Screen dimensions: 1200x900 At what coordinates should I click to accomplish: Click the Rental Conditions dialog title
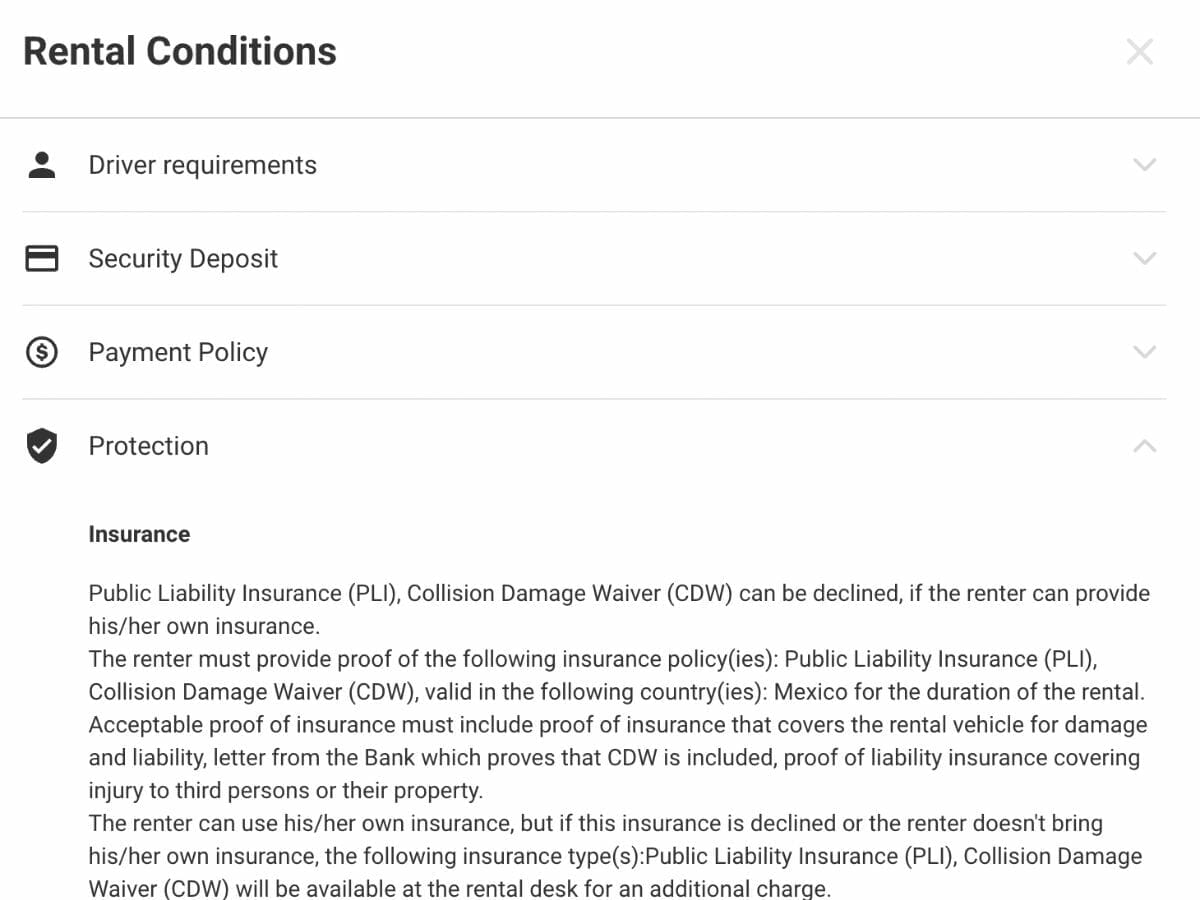click(180, 52)
